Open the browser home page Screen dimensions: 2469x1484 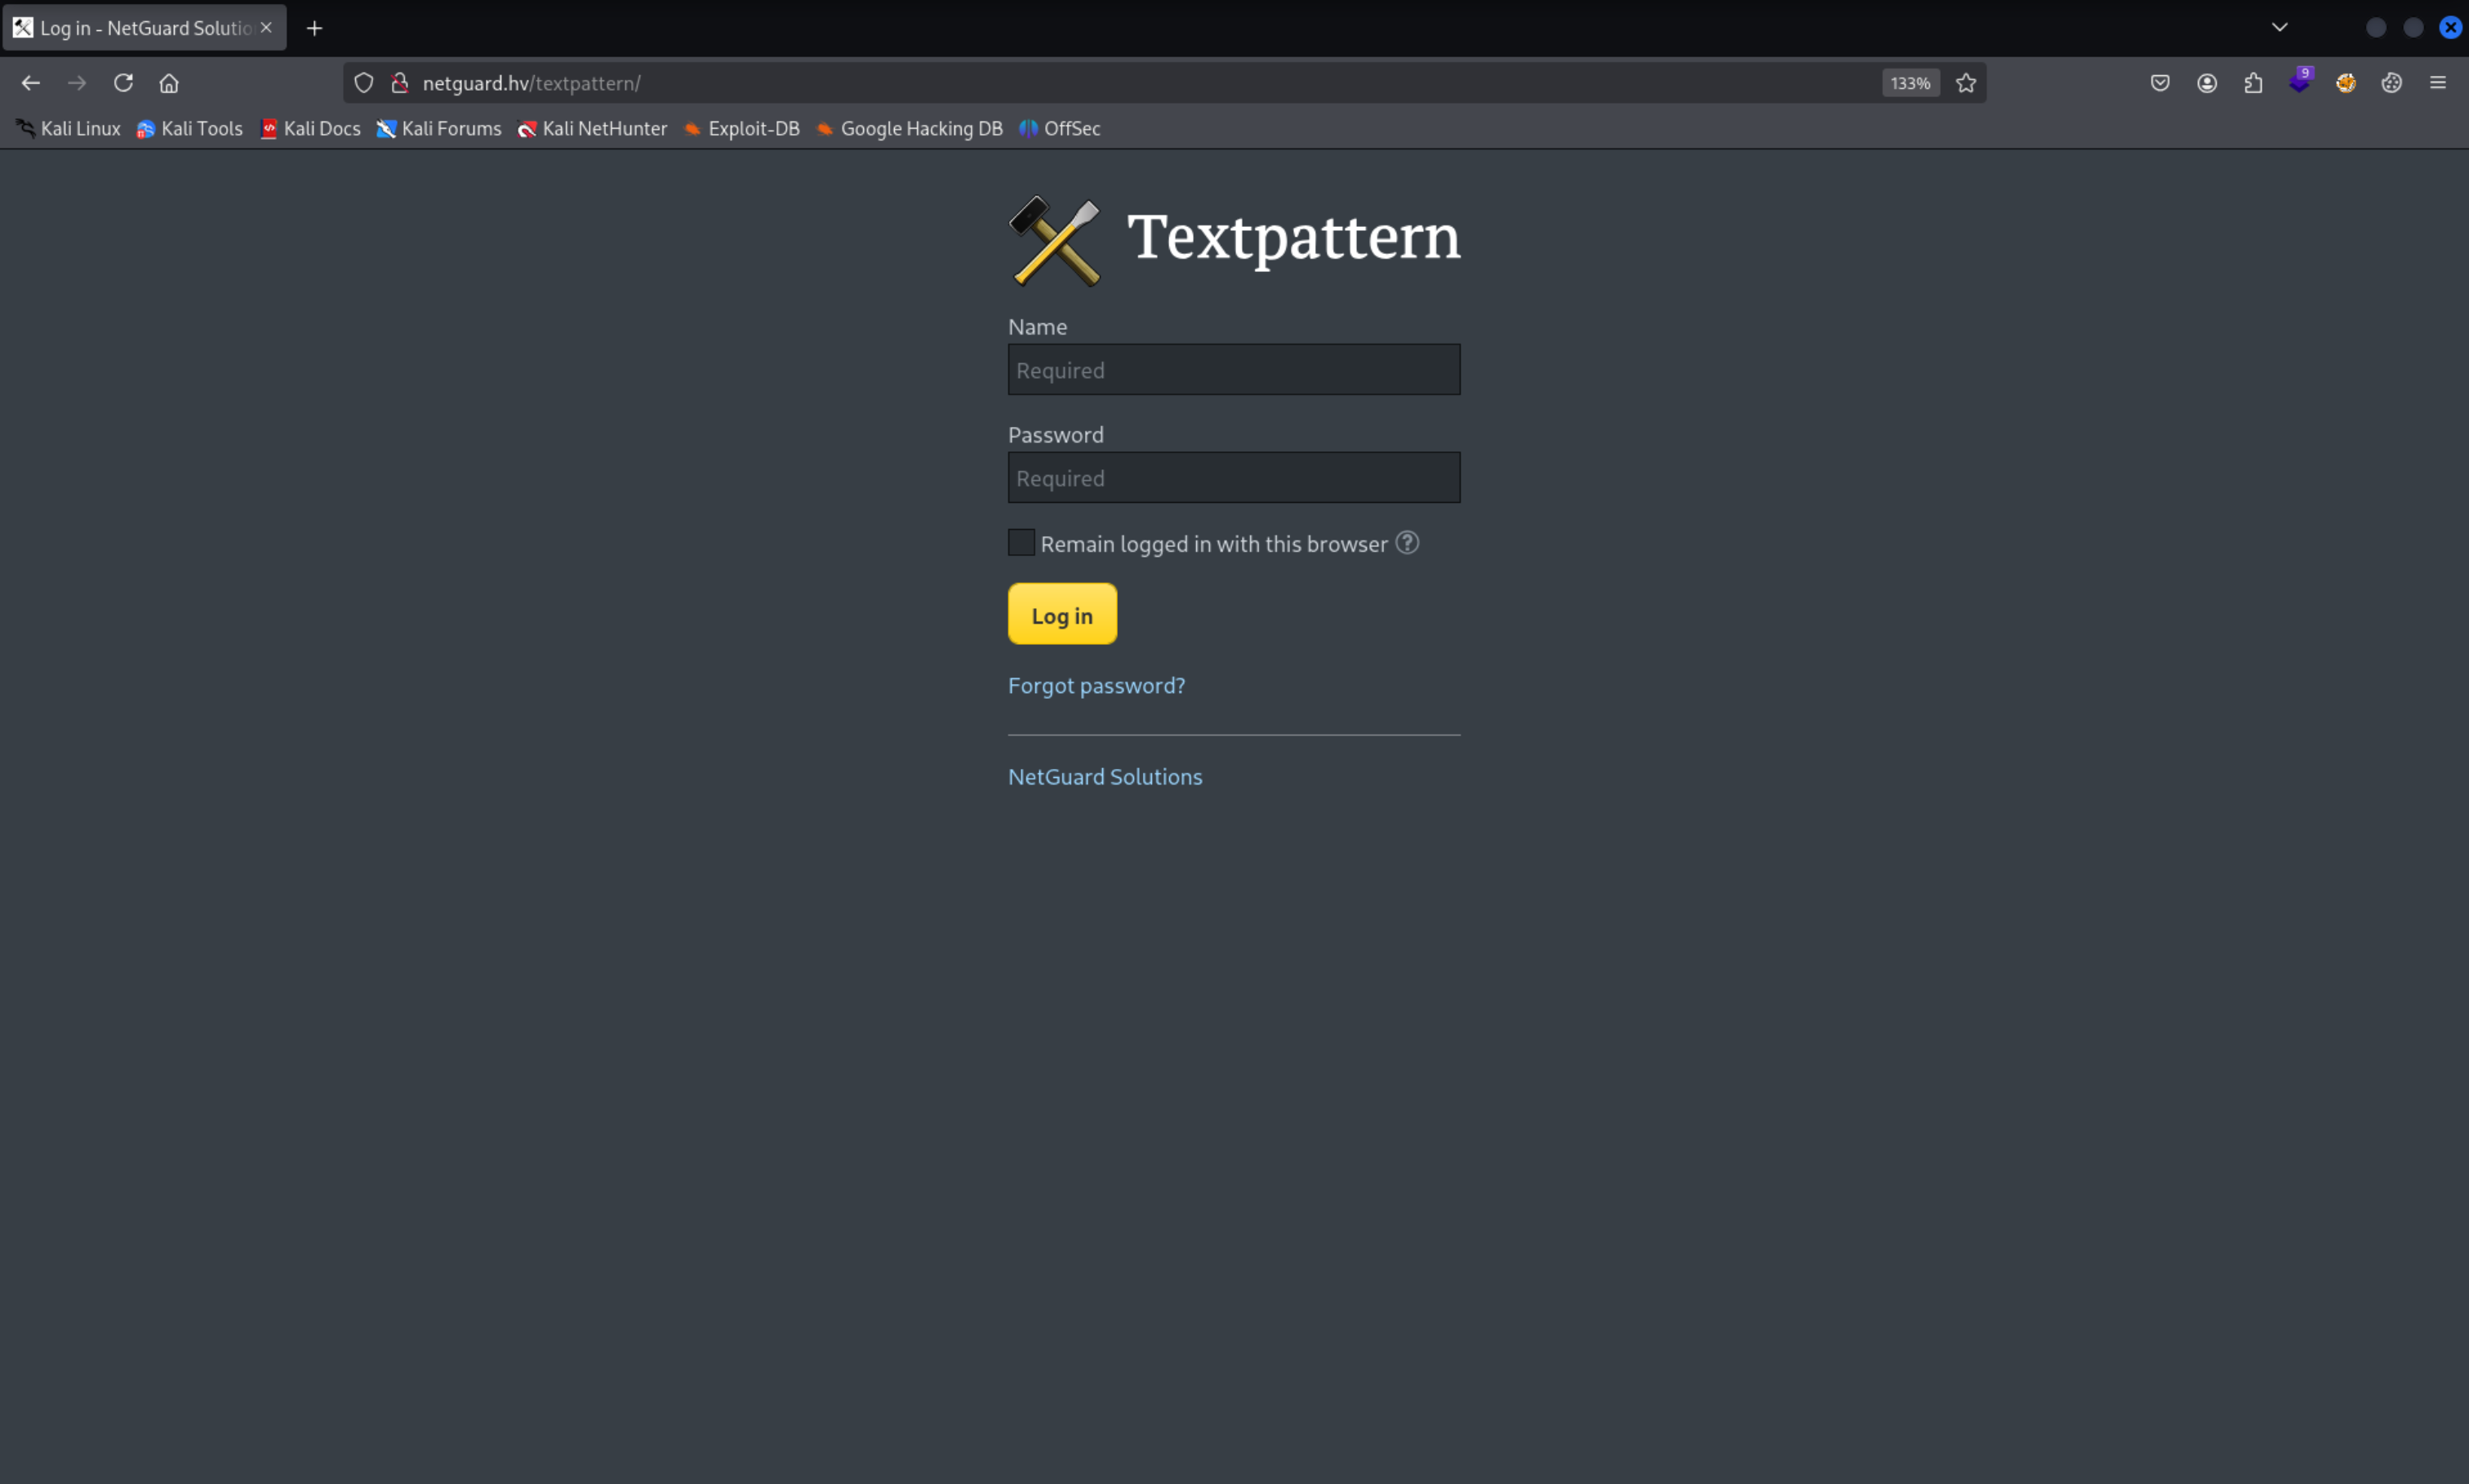pyautogui.click(x=169, y=83)
